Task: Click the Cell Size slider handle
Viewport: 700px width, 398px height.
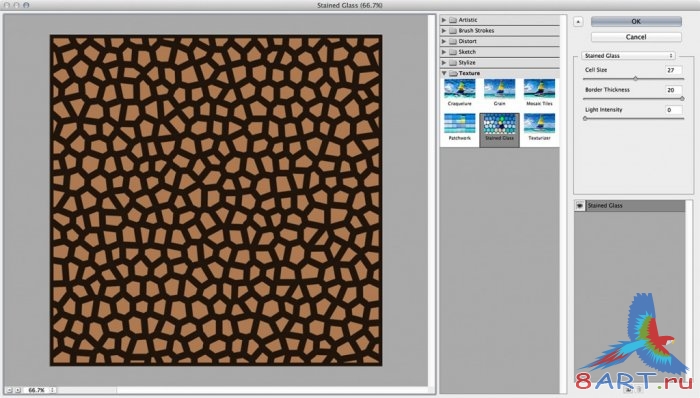Action: 635,79
